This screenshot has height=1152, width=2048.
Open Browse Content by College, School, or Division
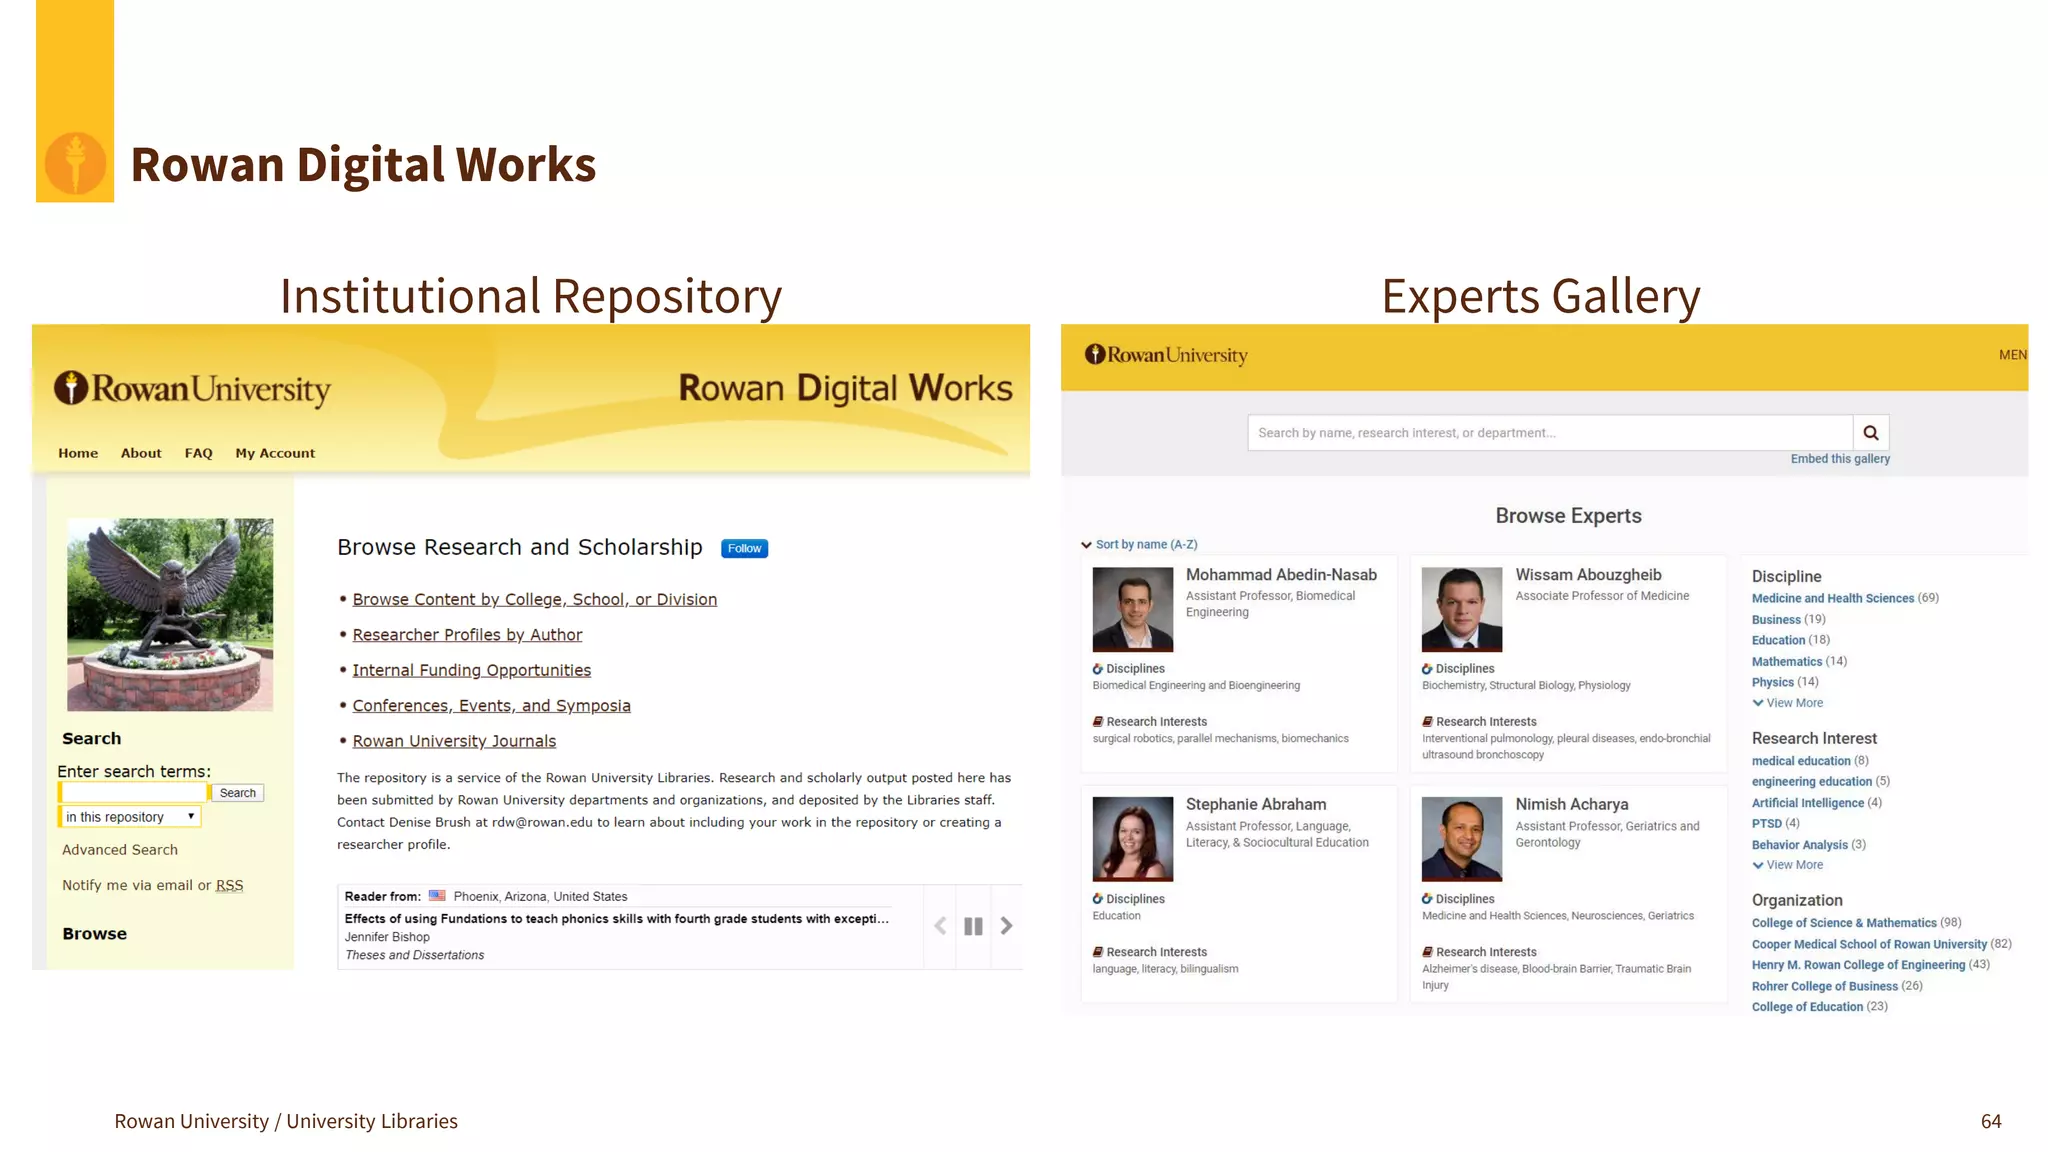(534, 599)
